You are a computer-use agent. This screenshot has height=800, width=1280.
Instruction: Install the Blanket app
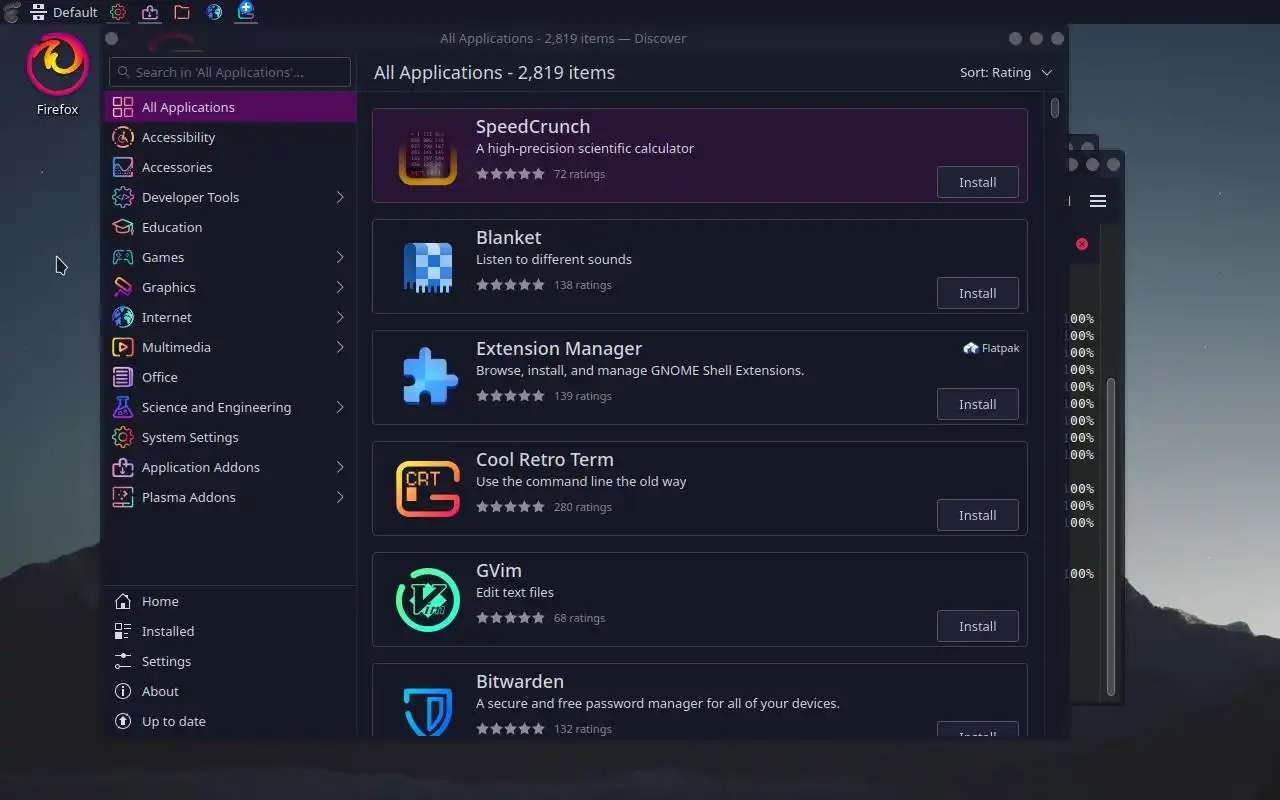tap(978, 293)
